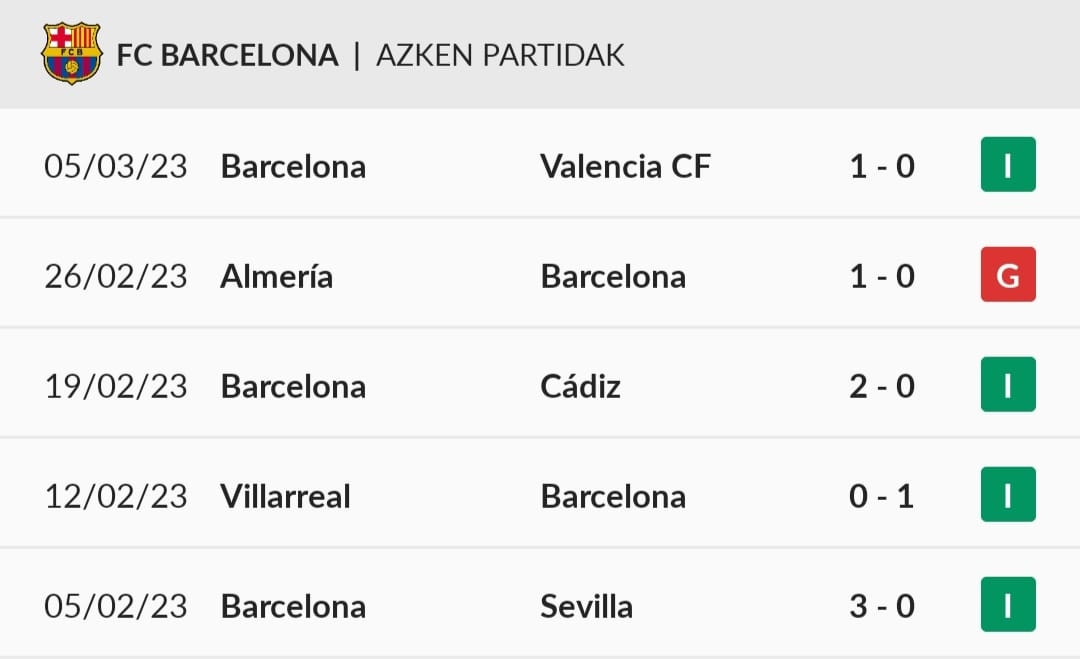Image resolution: width=1080 pixels, height=659 pixels.
Task: Click the green I badge for Villarreal match
Action: pyautogui.click(x=1008, y=494)
